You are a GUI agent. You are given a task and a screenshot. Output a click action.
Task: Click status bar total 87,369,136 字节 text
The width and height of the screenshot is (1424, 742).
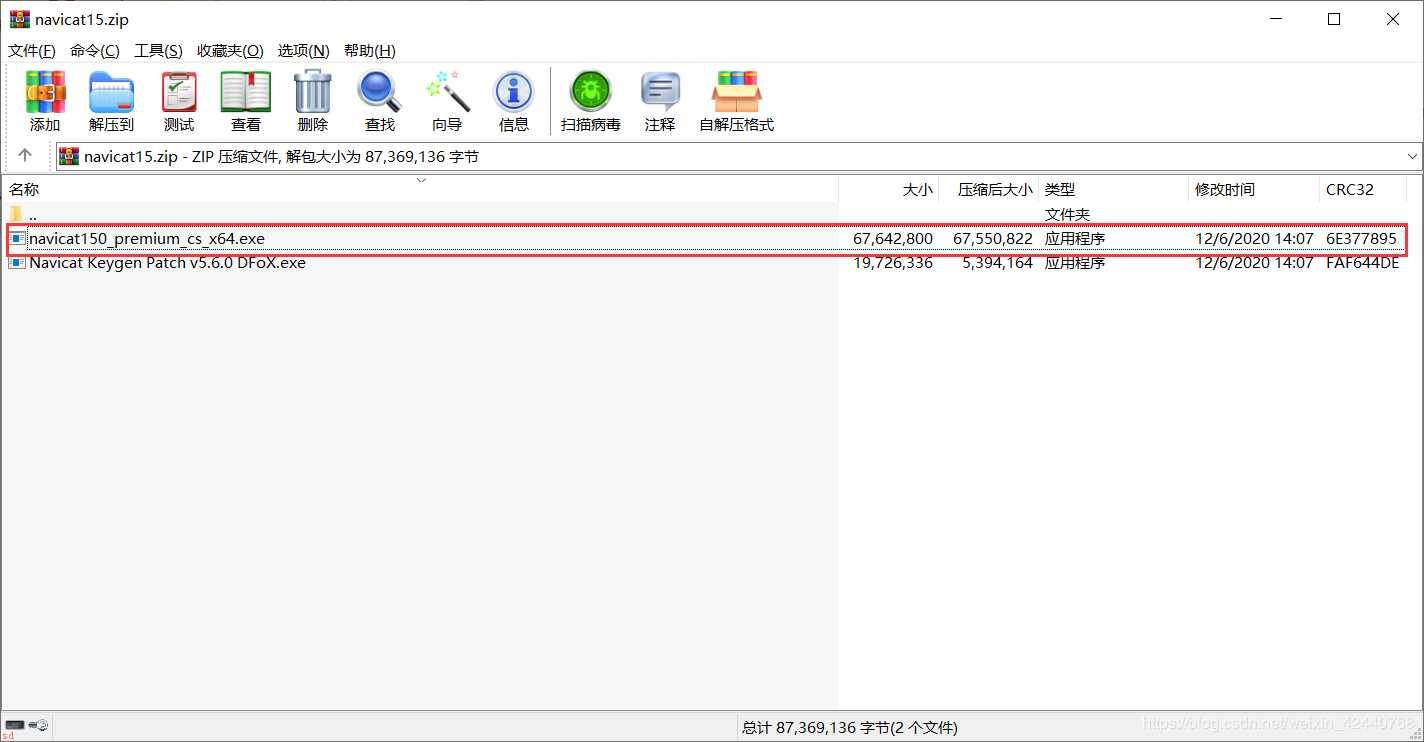tap(849, 727)
